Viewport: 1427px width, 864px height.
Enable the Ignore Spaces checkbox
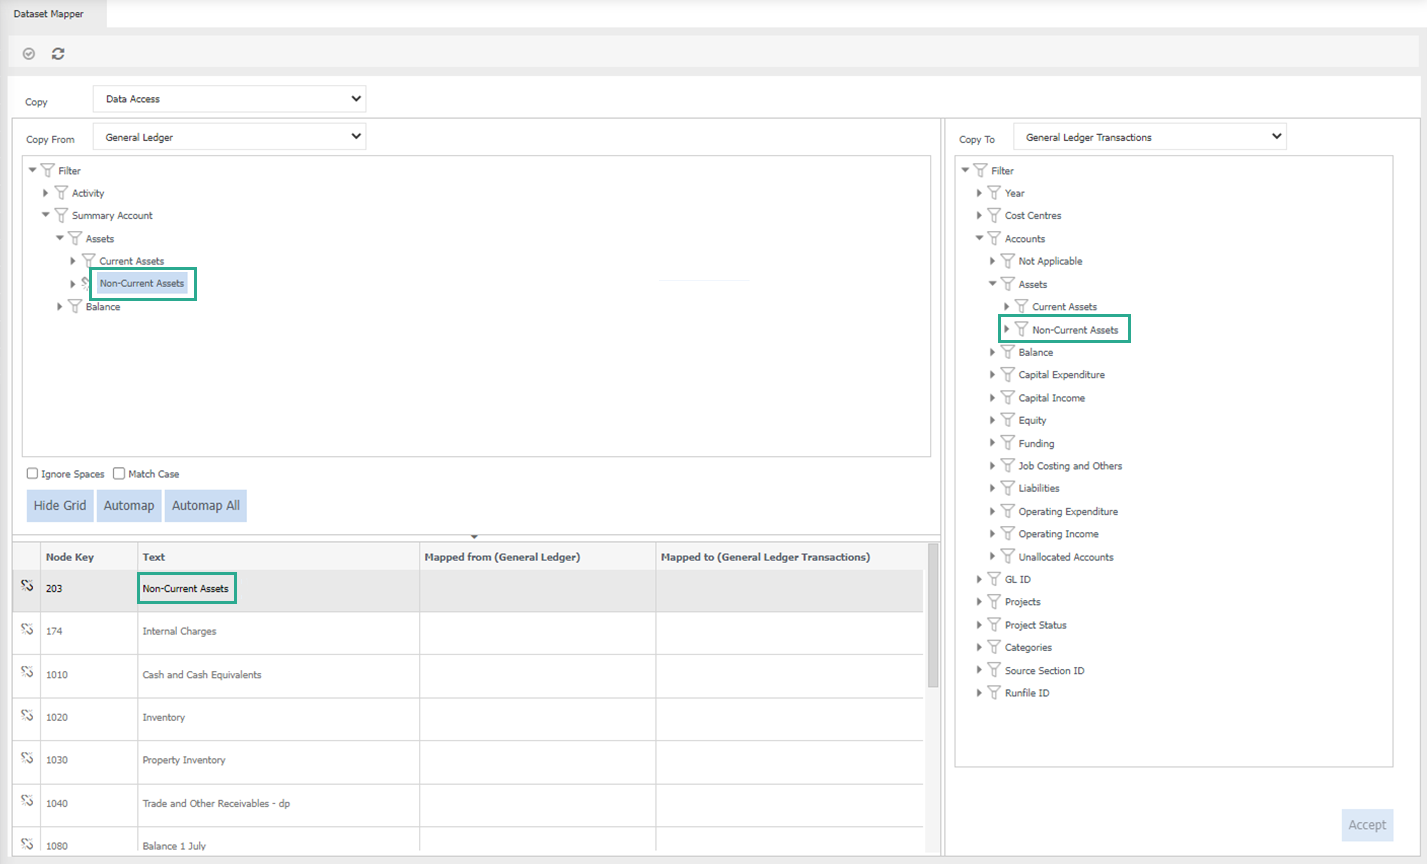[33, 474]
